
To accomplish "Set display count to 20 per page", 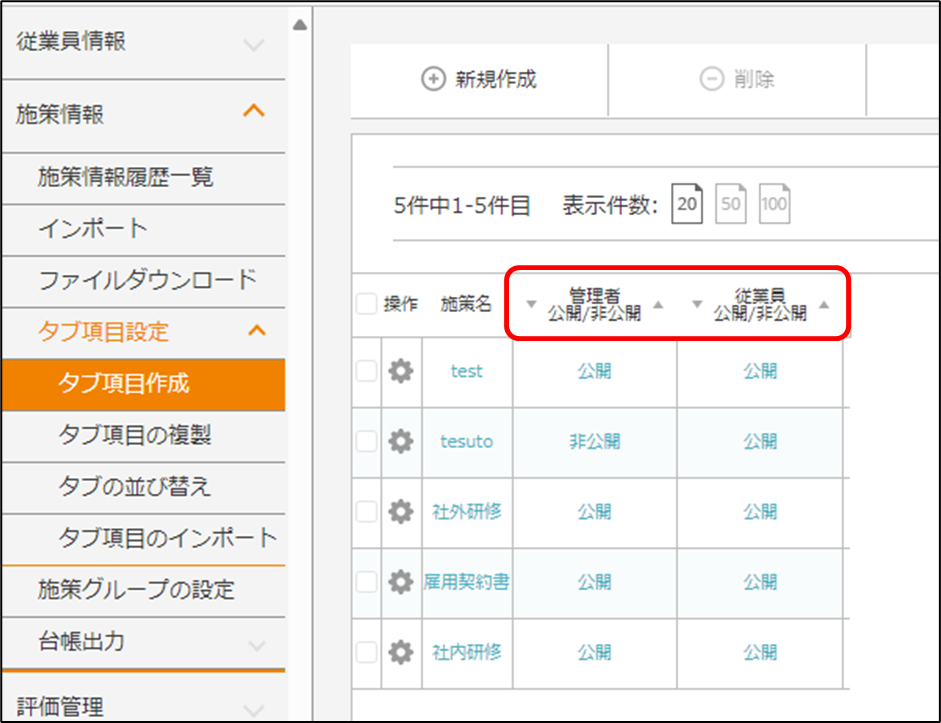I will (687, 205).
